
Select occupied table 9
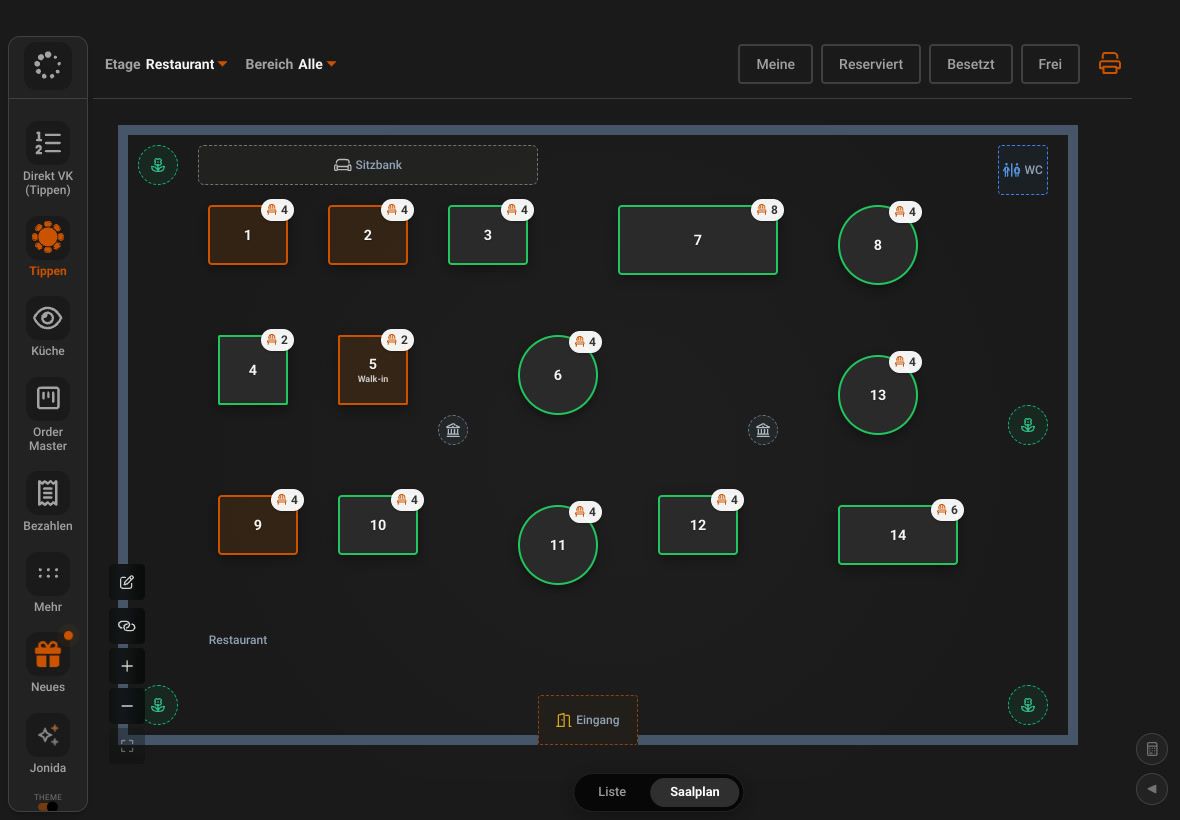[x=257, y=524]
